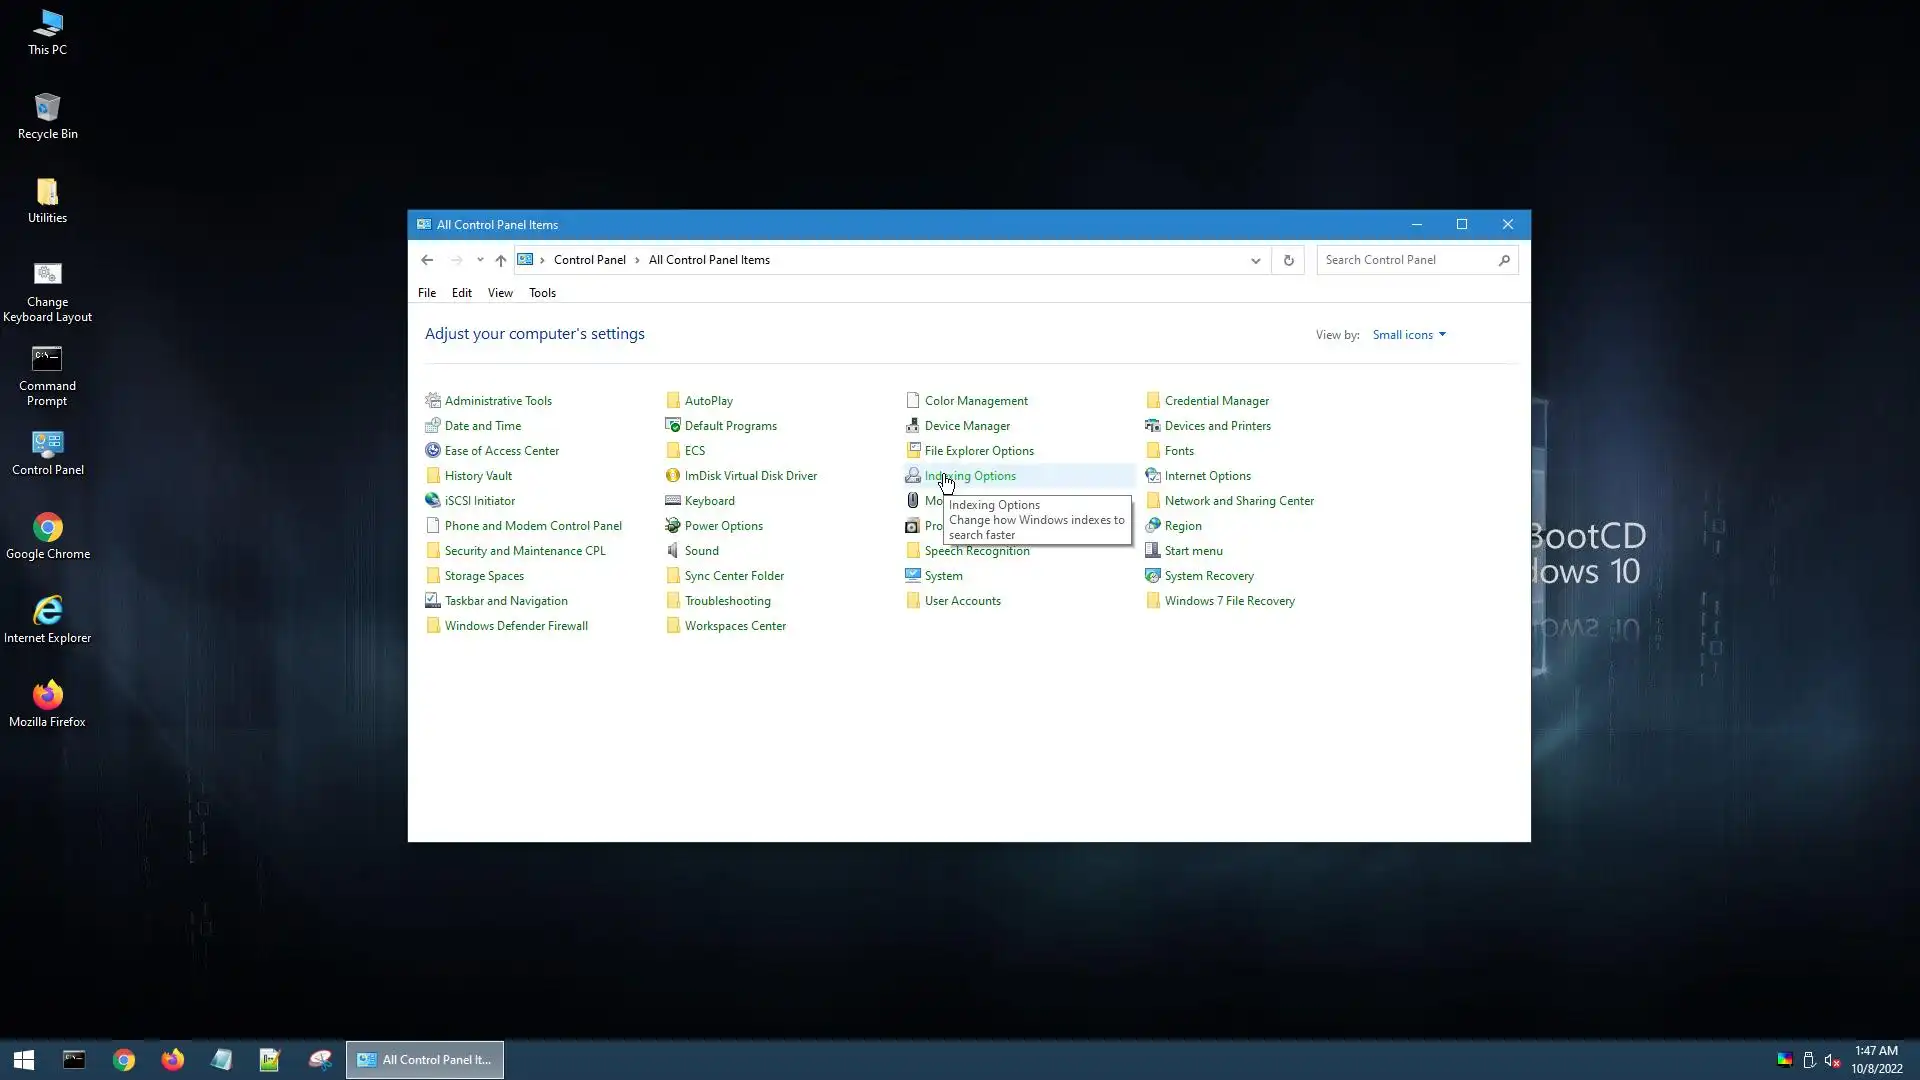Open Network and Sharing Center link

(1238, 500)
